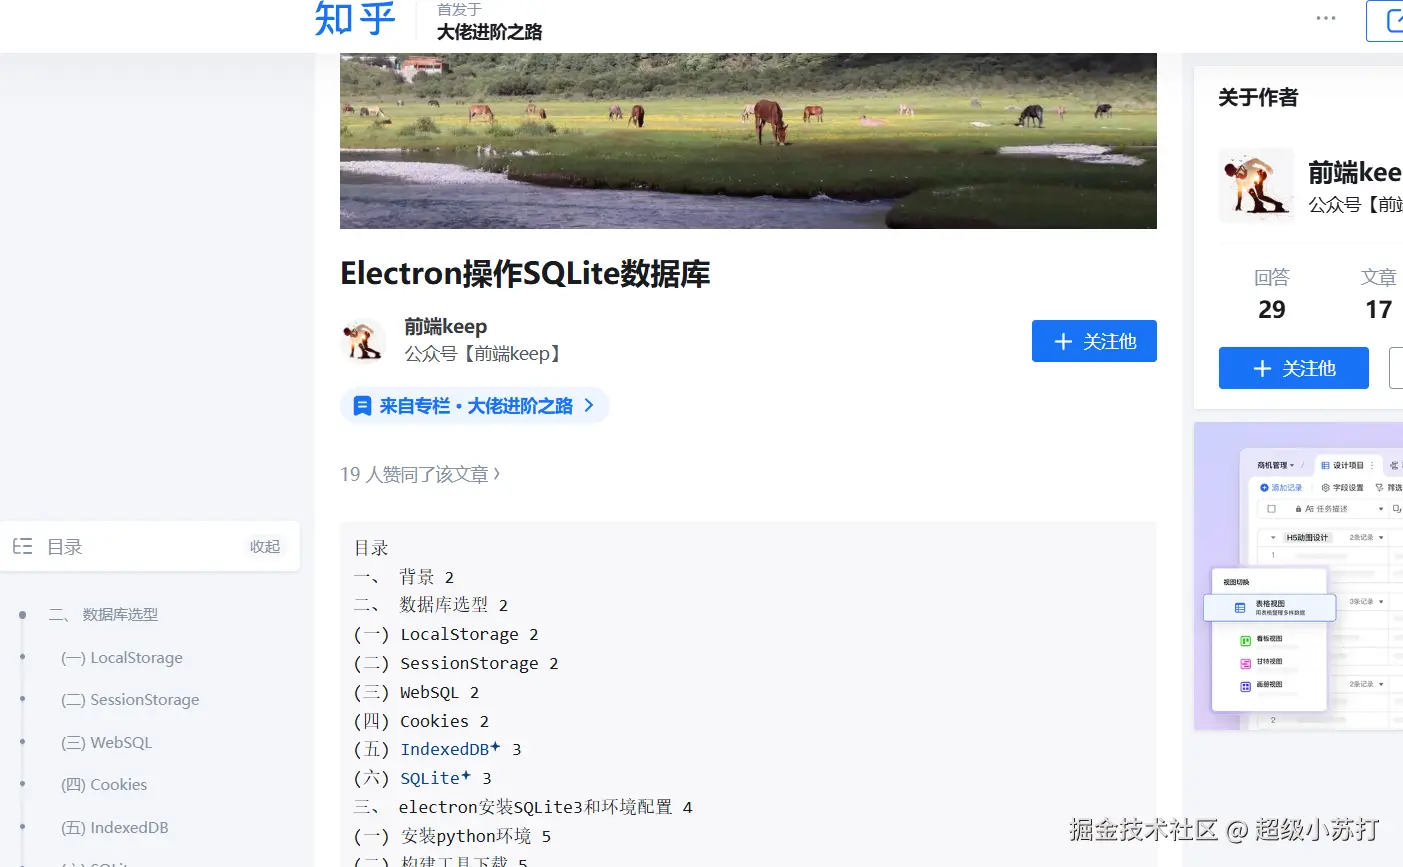Screen dimensions: 1403x867
Task: Click the sparkle icon after IndexedDB
Action: tap(496, 746)
